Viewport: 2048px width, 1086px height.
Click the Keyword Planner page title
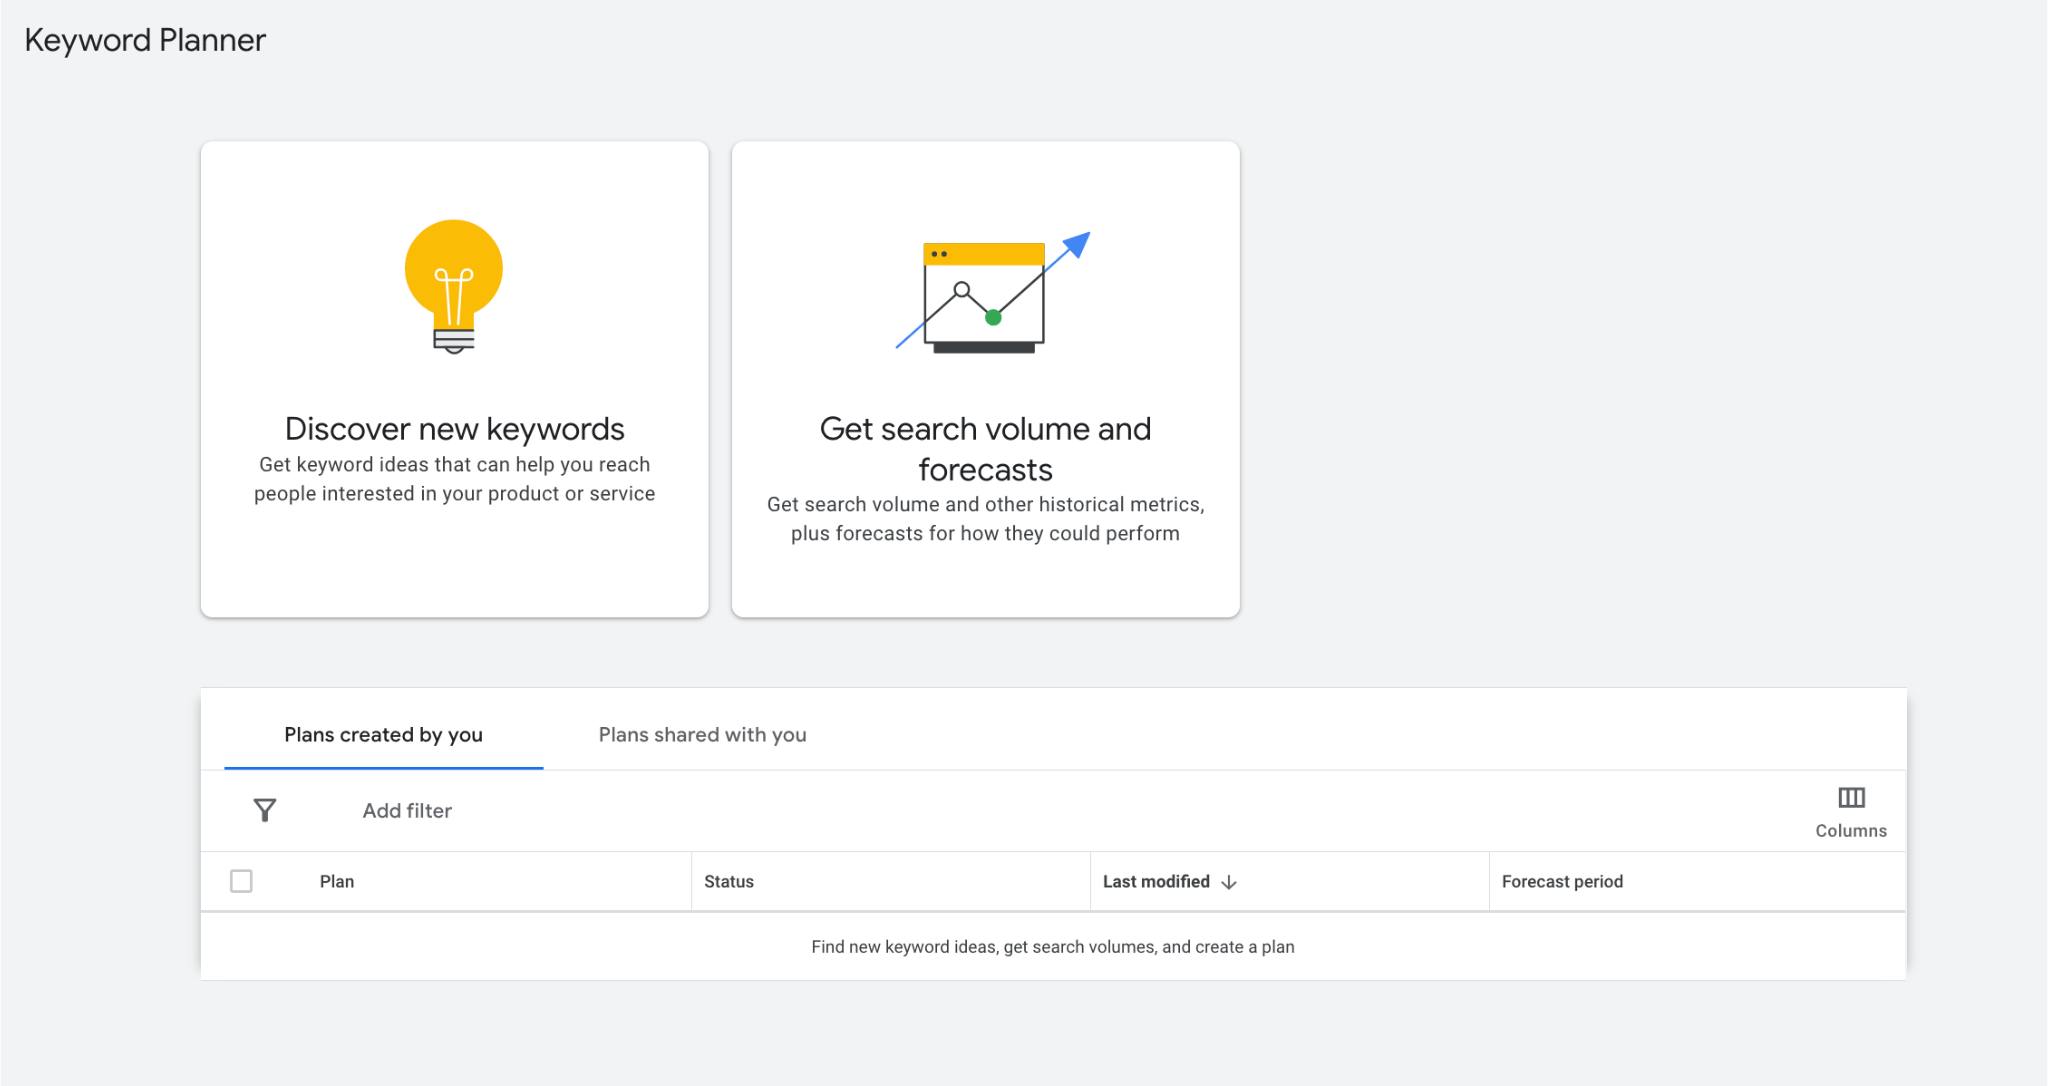(x=145, y=40)
